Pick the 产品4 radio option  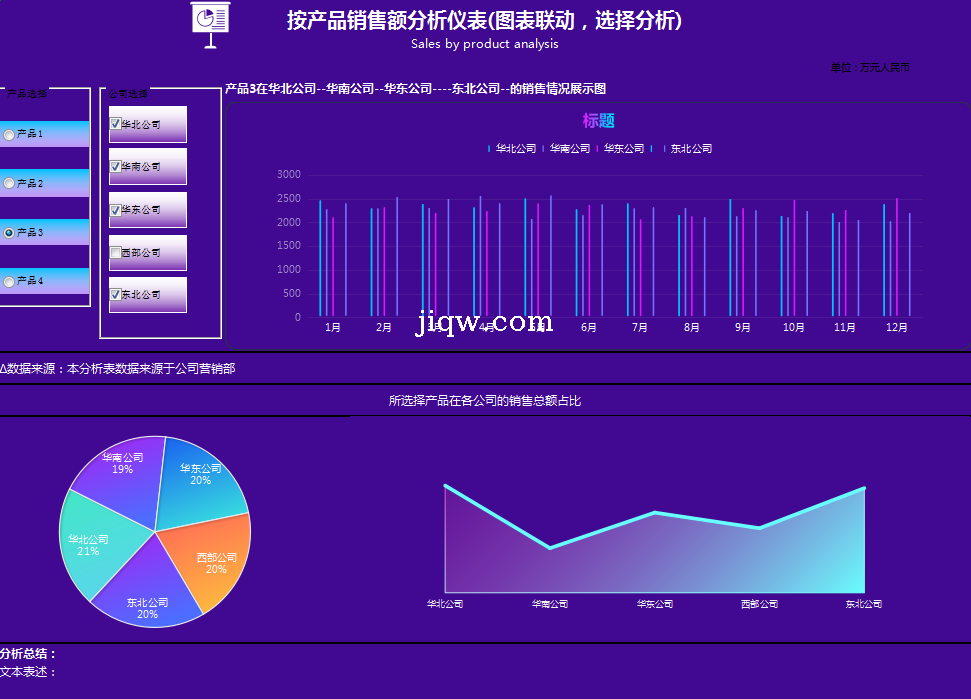pyautogui.click(x=9, y=282)
